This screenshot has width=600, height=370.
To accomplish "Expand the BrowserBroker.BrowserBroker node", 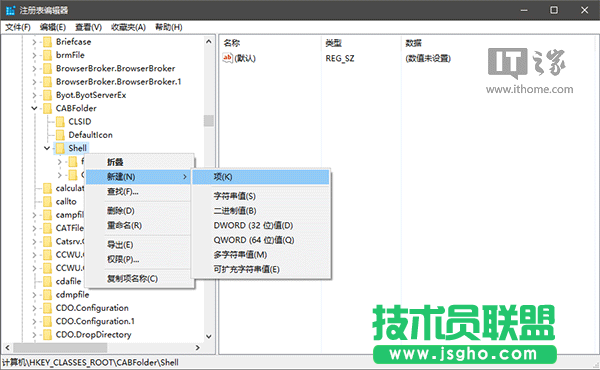I will click(x=34, y=69).
